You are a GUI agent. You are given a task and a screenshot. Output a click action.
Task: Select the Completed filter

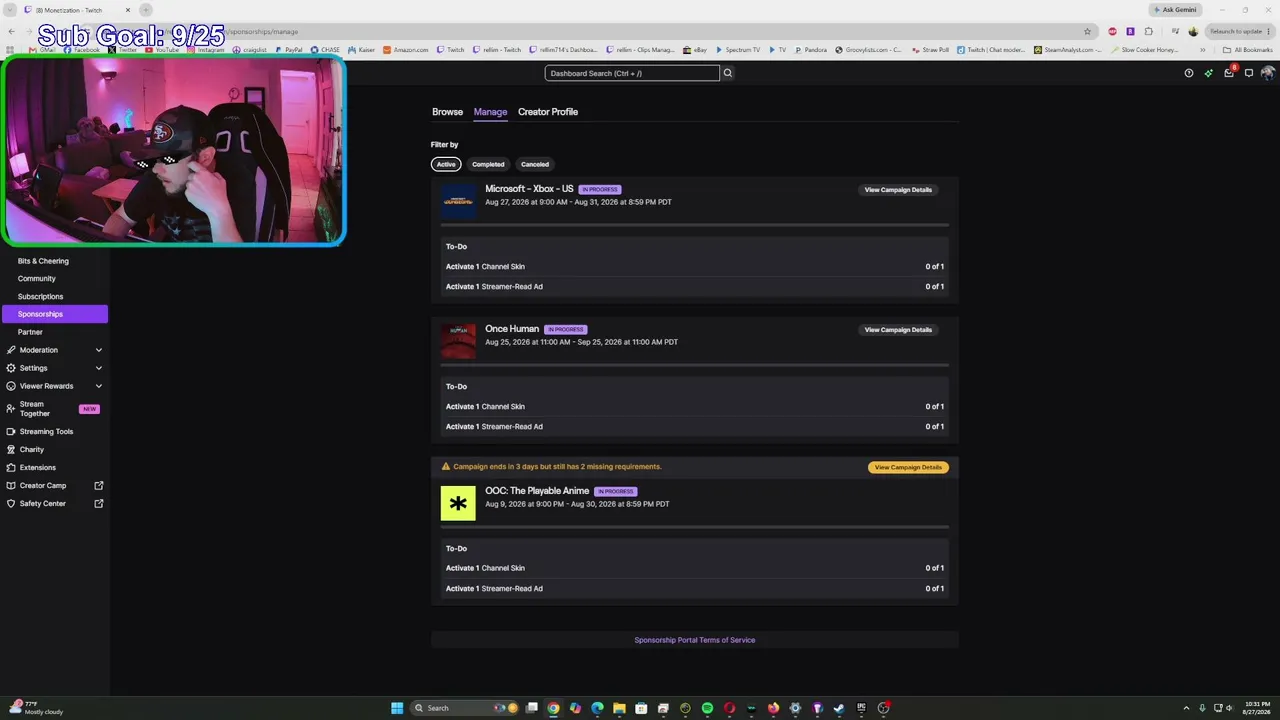click(488, 164)
